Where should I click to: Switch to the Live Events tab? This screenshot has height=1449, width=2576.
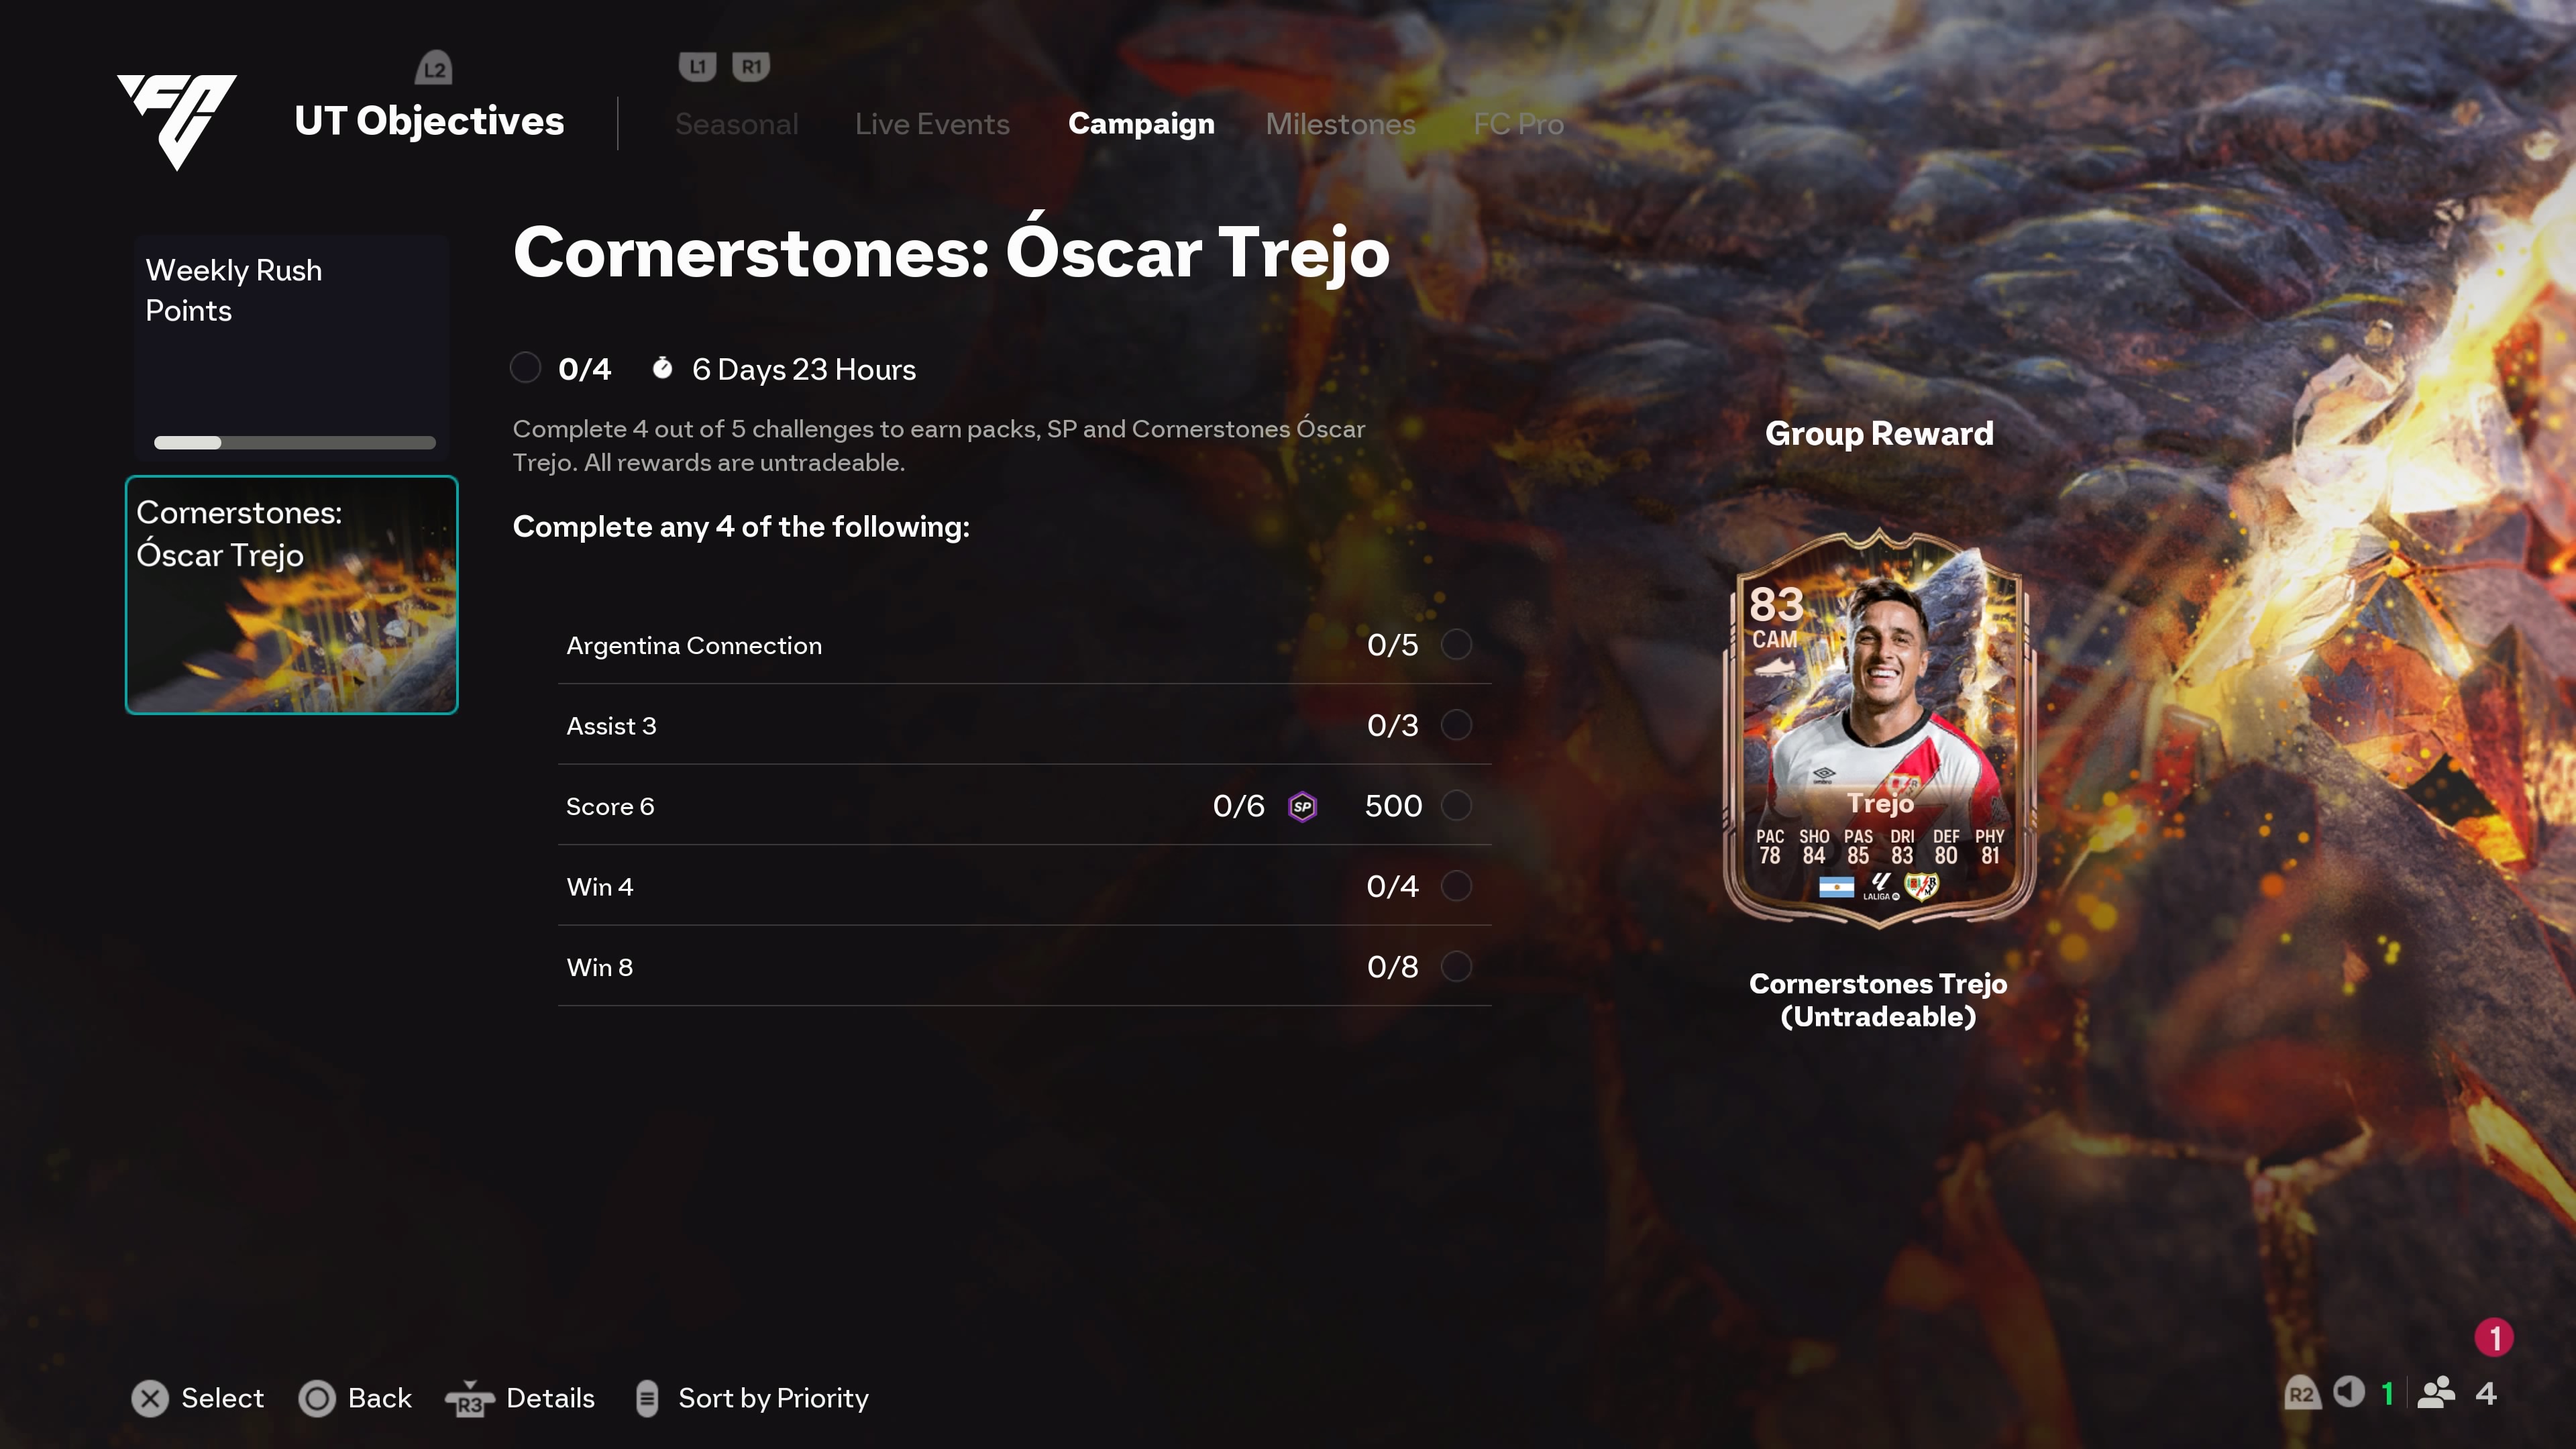pos(932,124)
